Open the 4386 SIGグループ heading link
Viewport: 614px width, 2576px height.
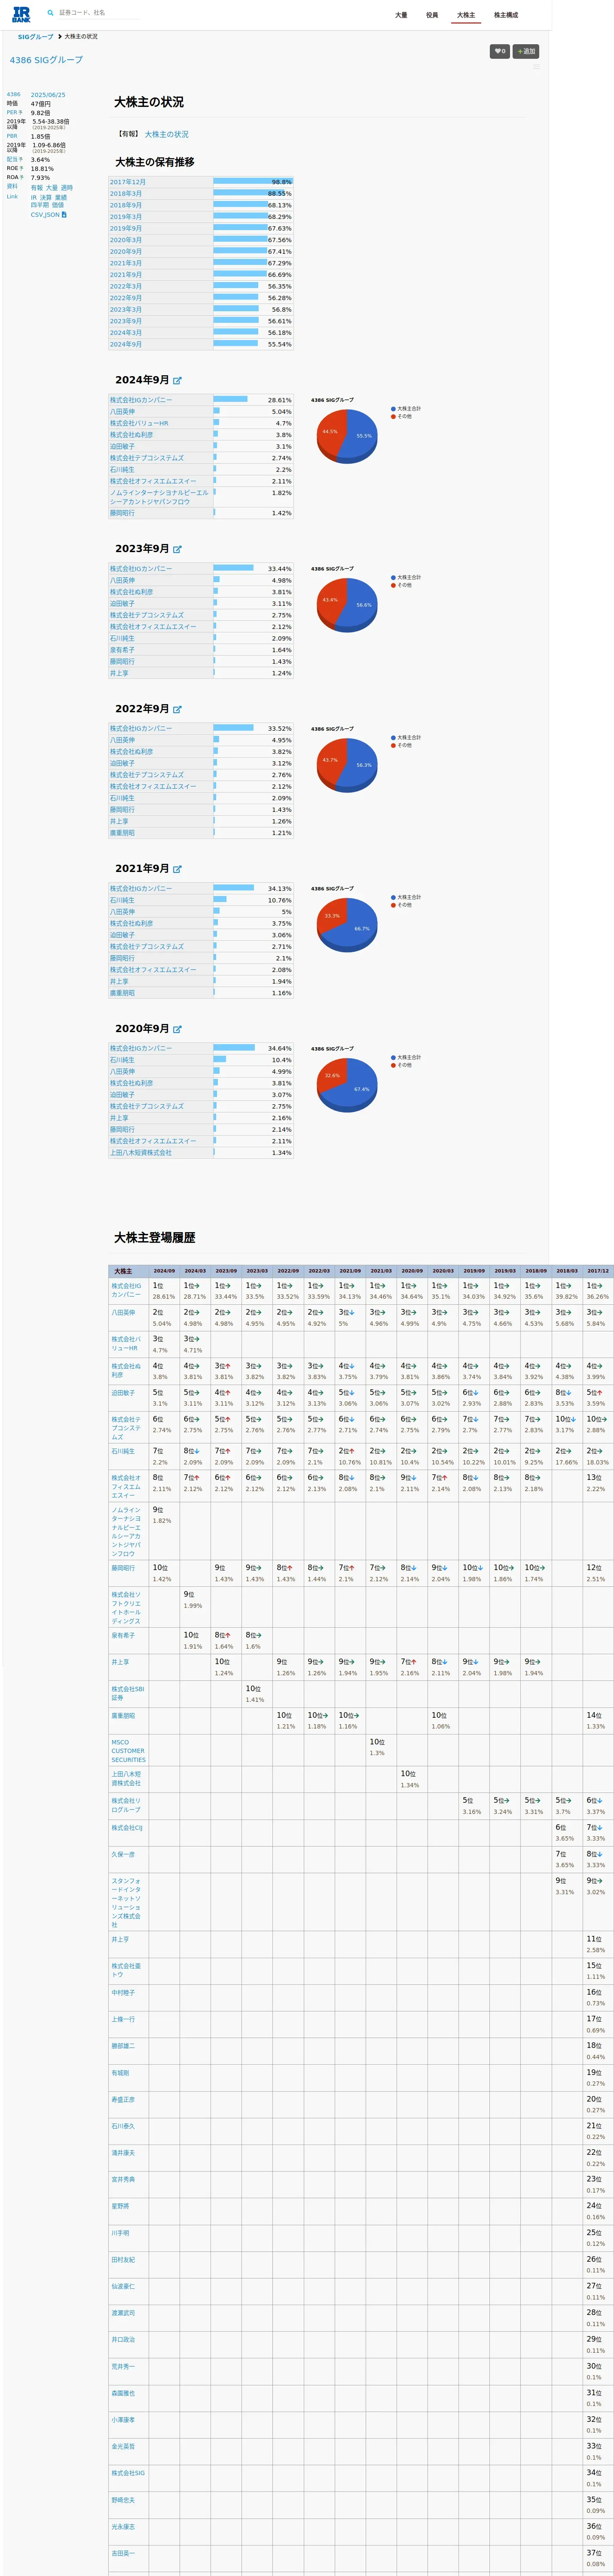(46, 60)
